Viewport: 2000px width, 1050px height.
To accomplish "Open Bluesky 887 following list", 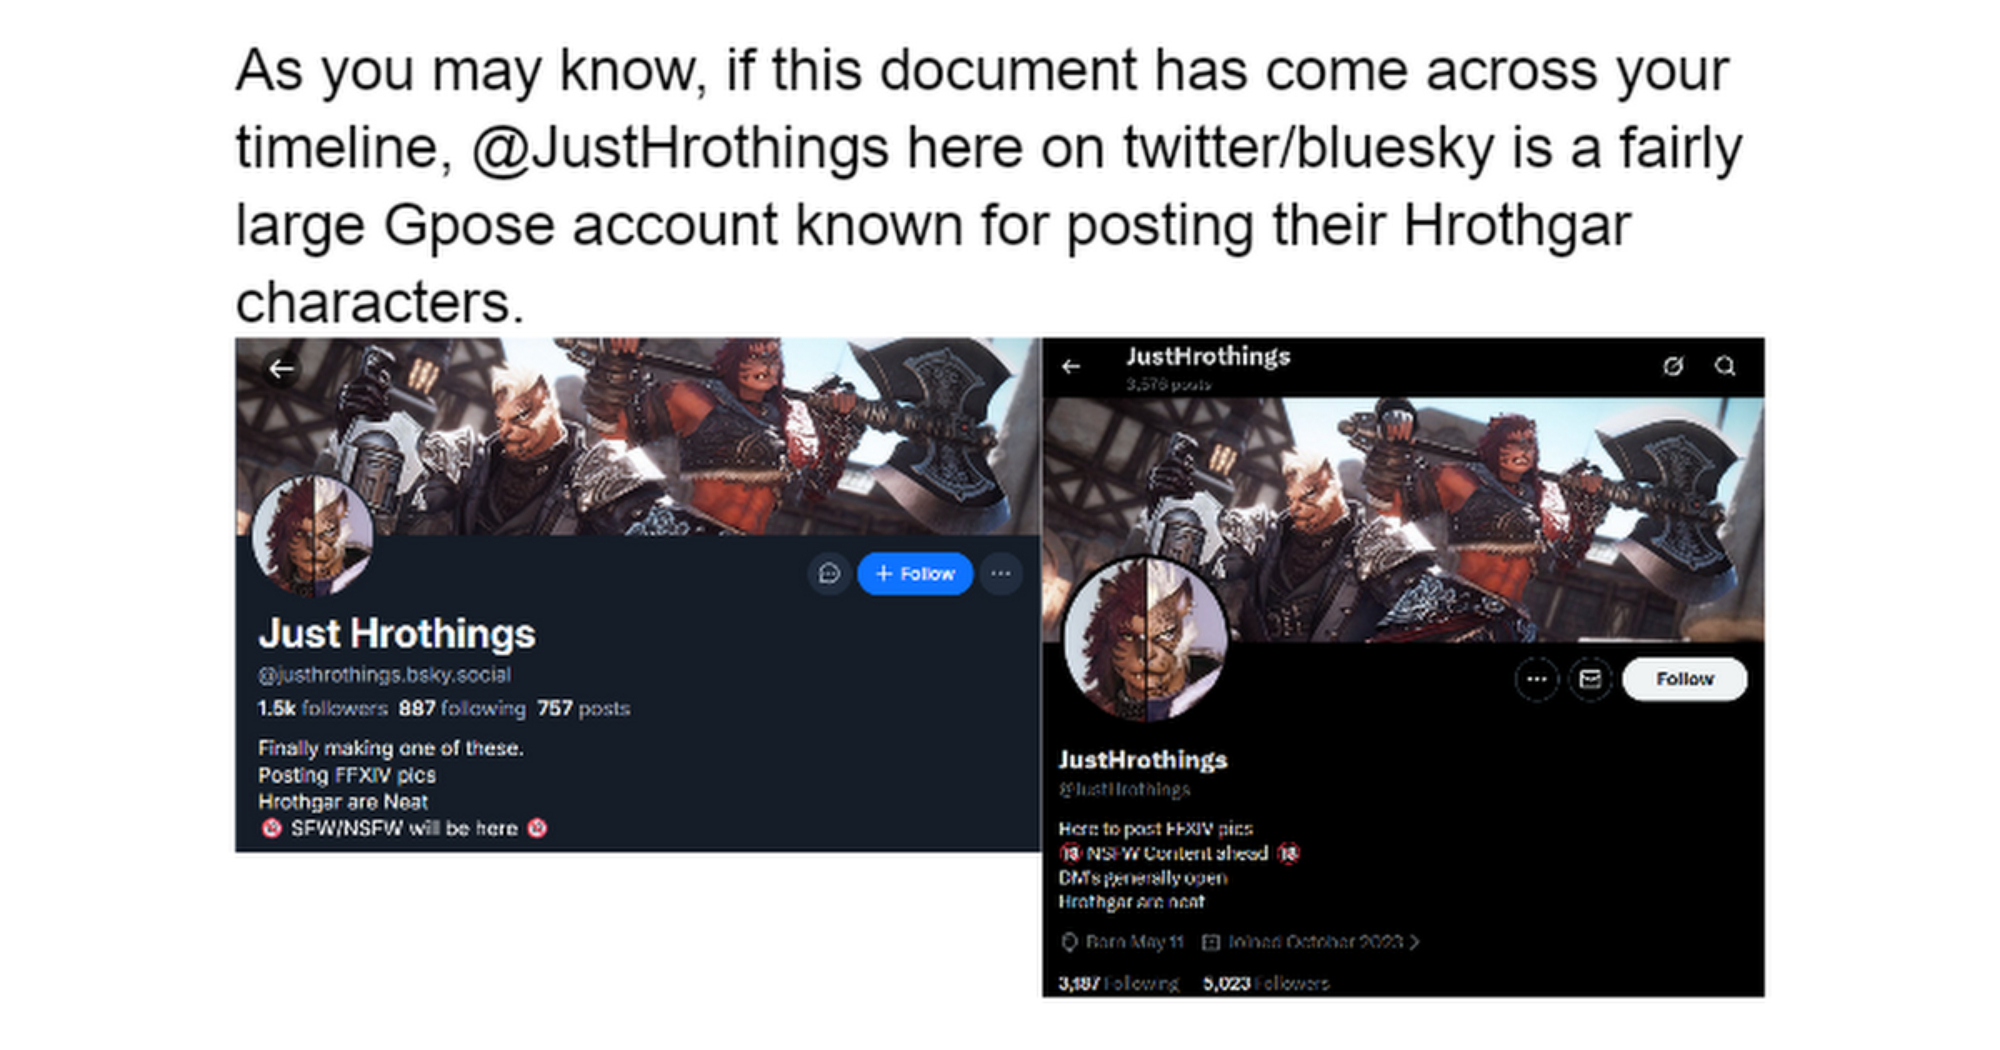I will 462,708.
